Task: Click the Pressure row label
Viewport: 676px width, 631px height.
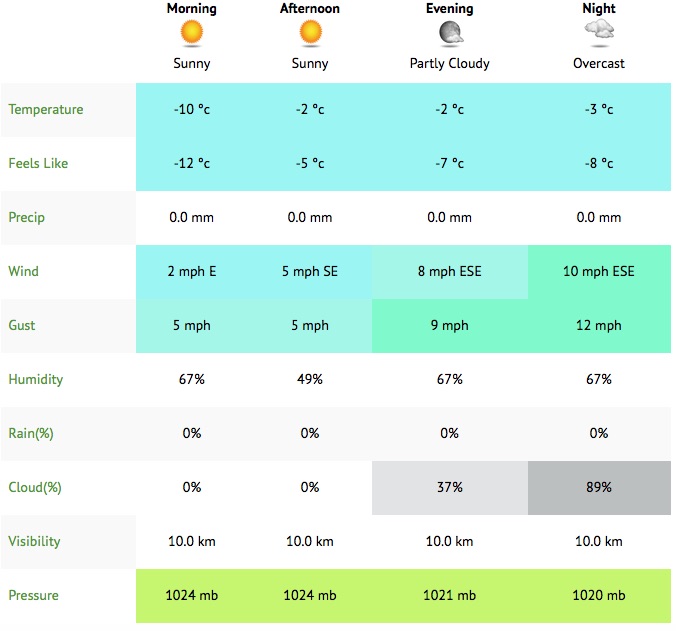Action: [34, 596]
